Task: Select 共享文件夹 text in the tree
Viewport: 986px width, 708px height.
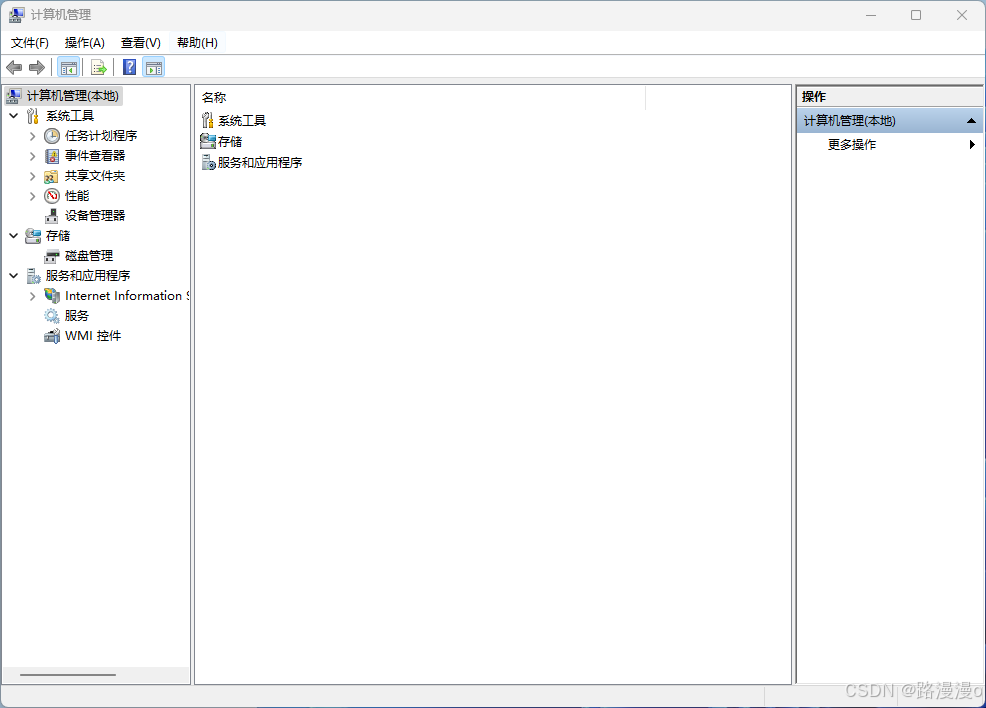Action: pyautogui.click(x=95, y=176)
